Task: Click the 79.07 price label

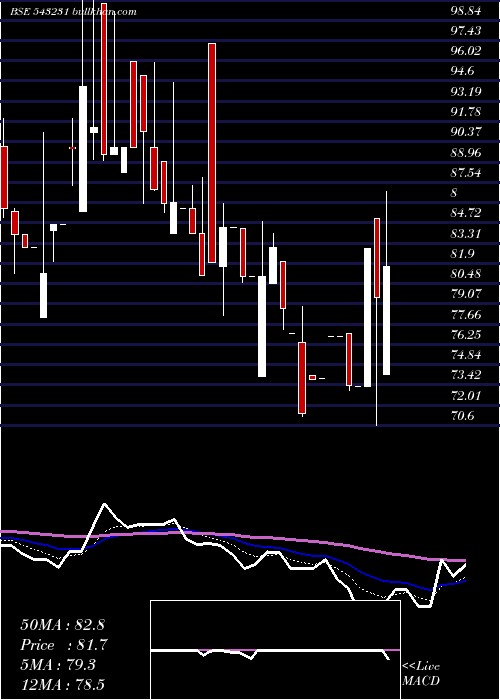Action: [466, 294]
